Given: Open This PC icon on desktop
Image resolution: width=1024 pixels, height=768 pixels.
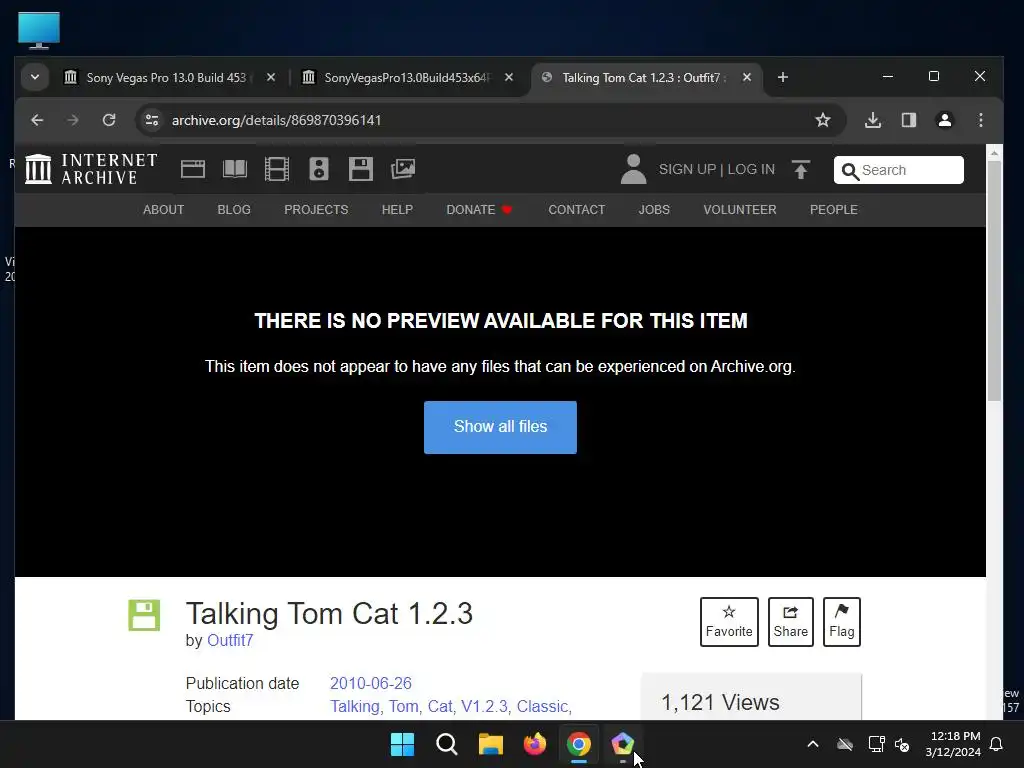Looking at the screenshot, I should point(39,30).
